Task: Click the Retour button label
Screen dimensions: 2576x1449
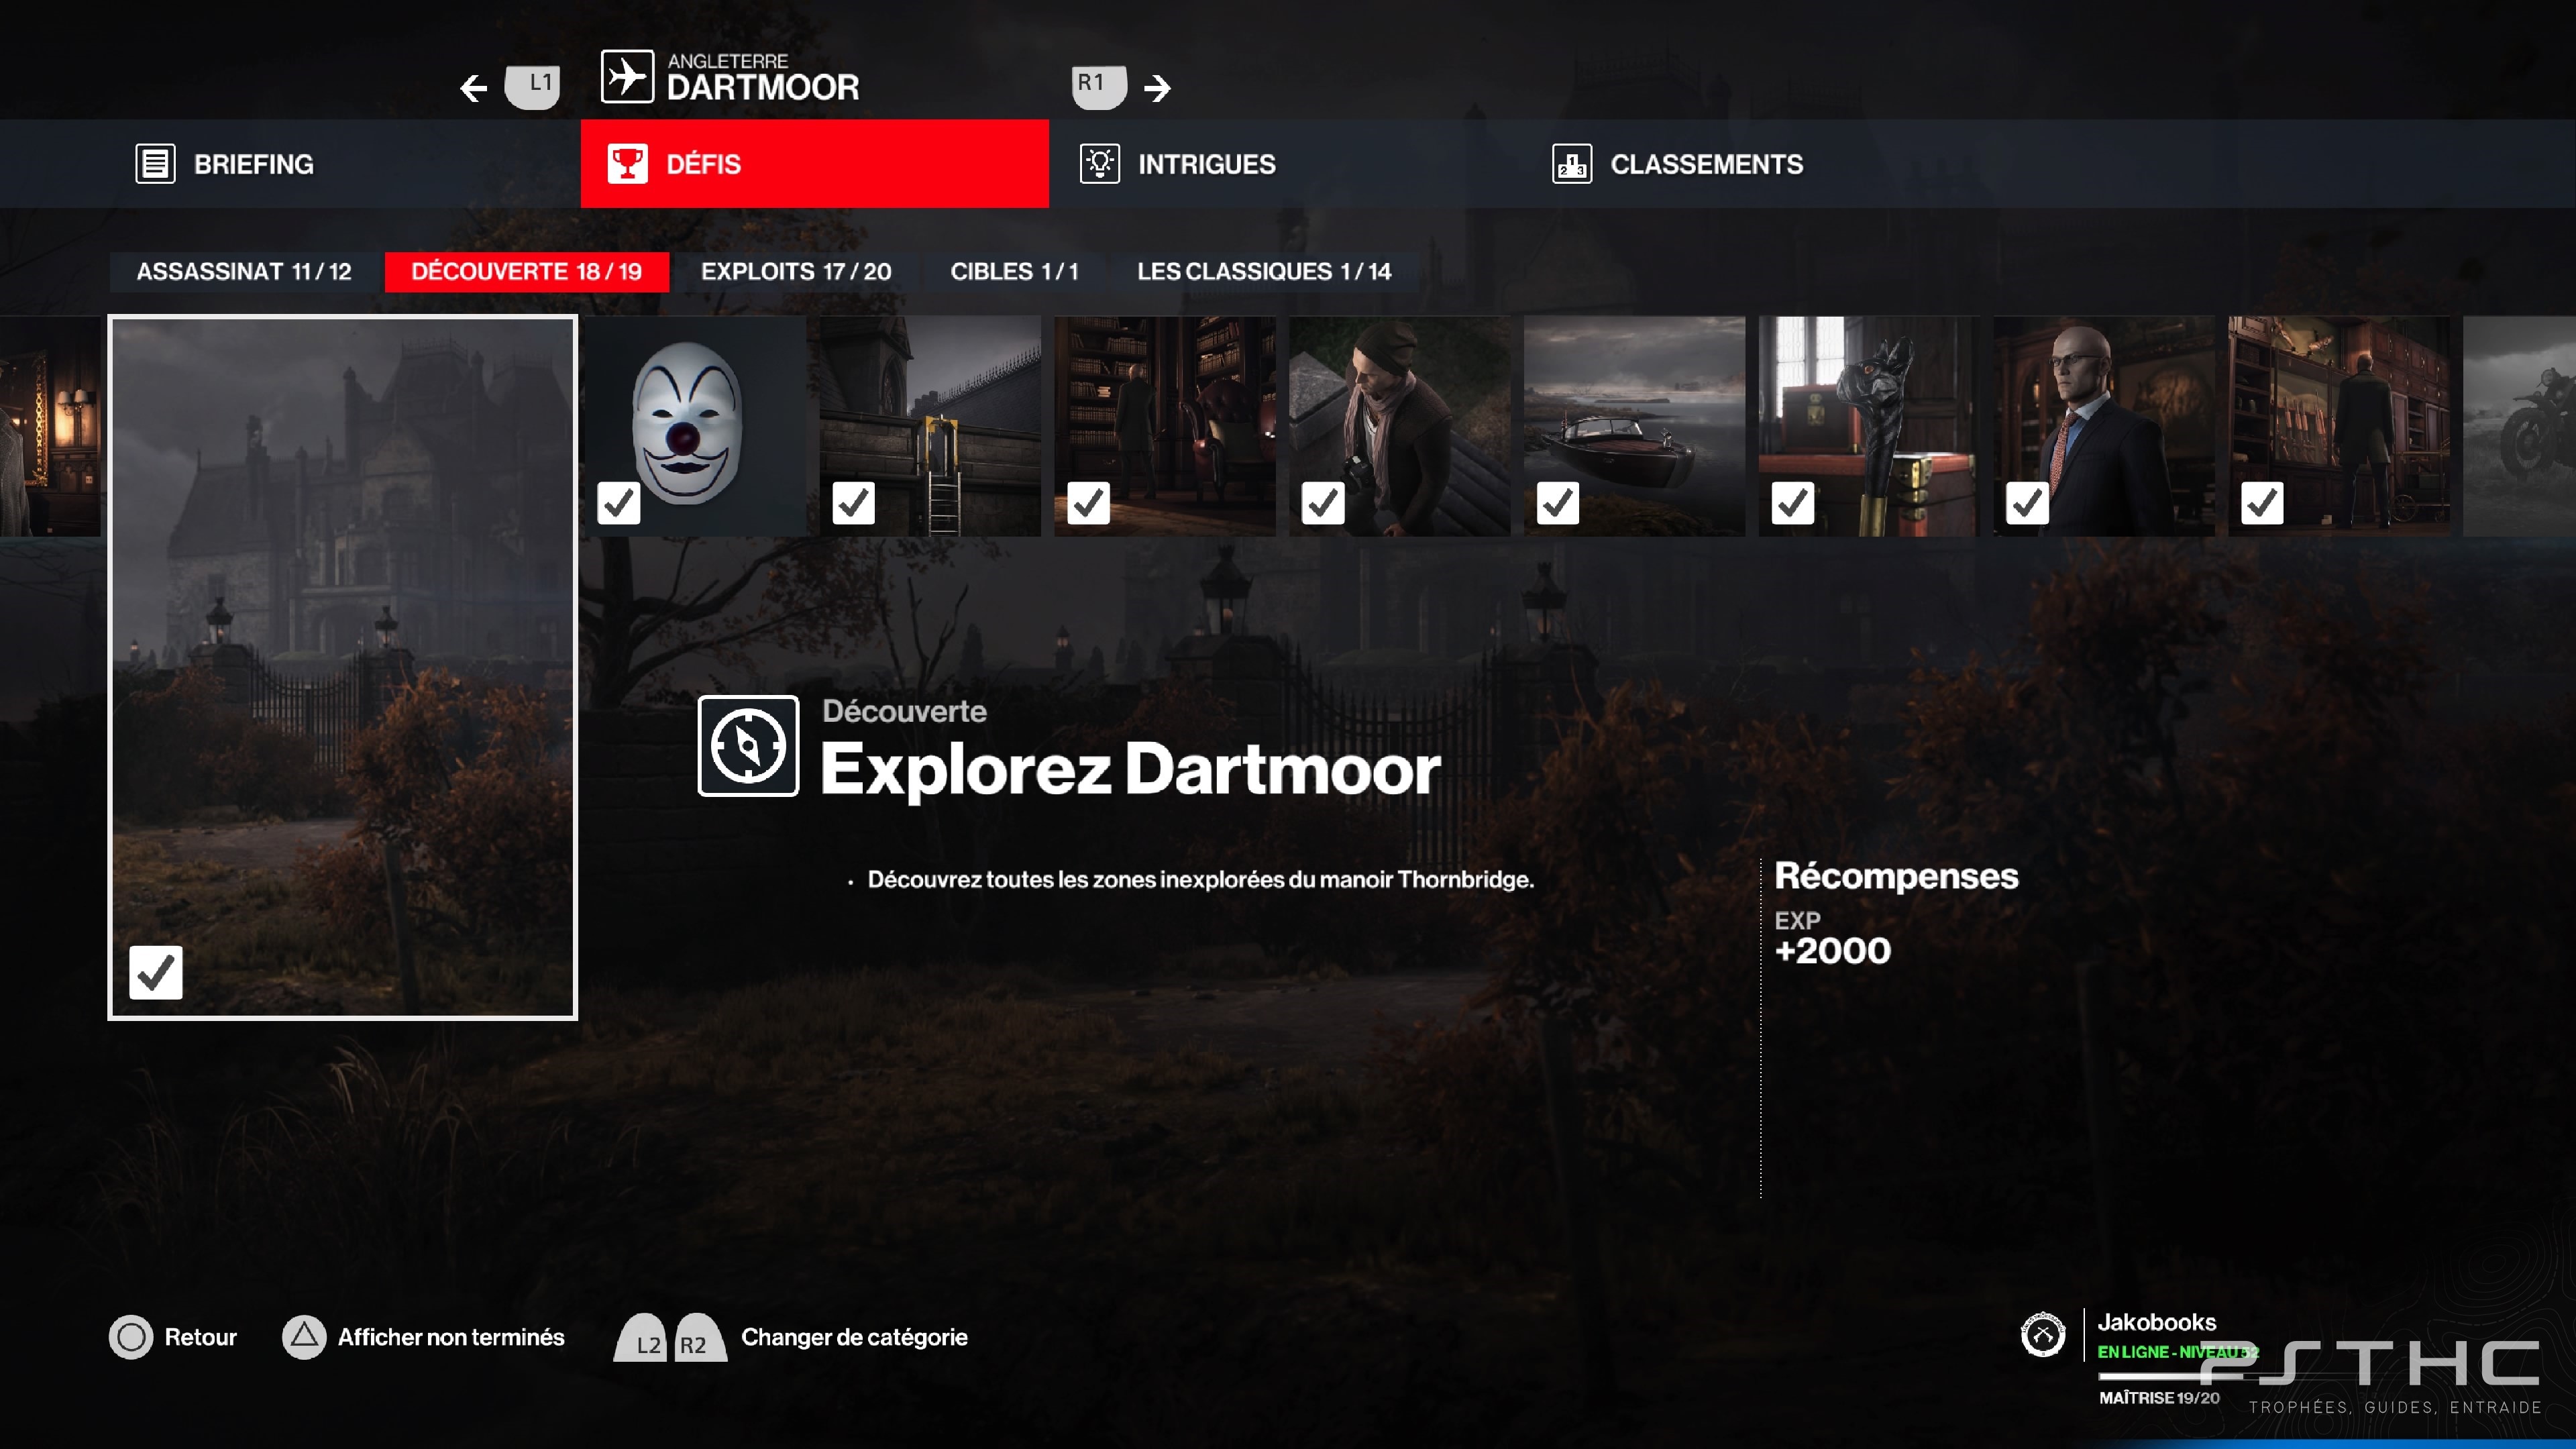Action: coord(200,1337)
